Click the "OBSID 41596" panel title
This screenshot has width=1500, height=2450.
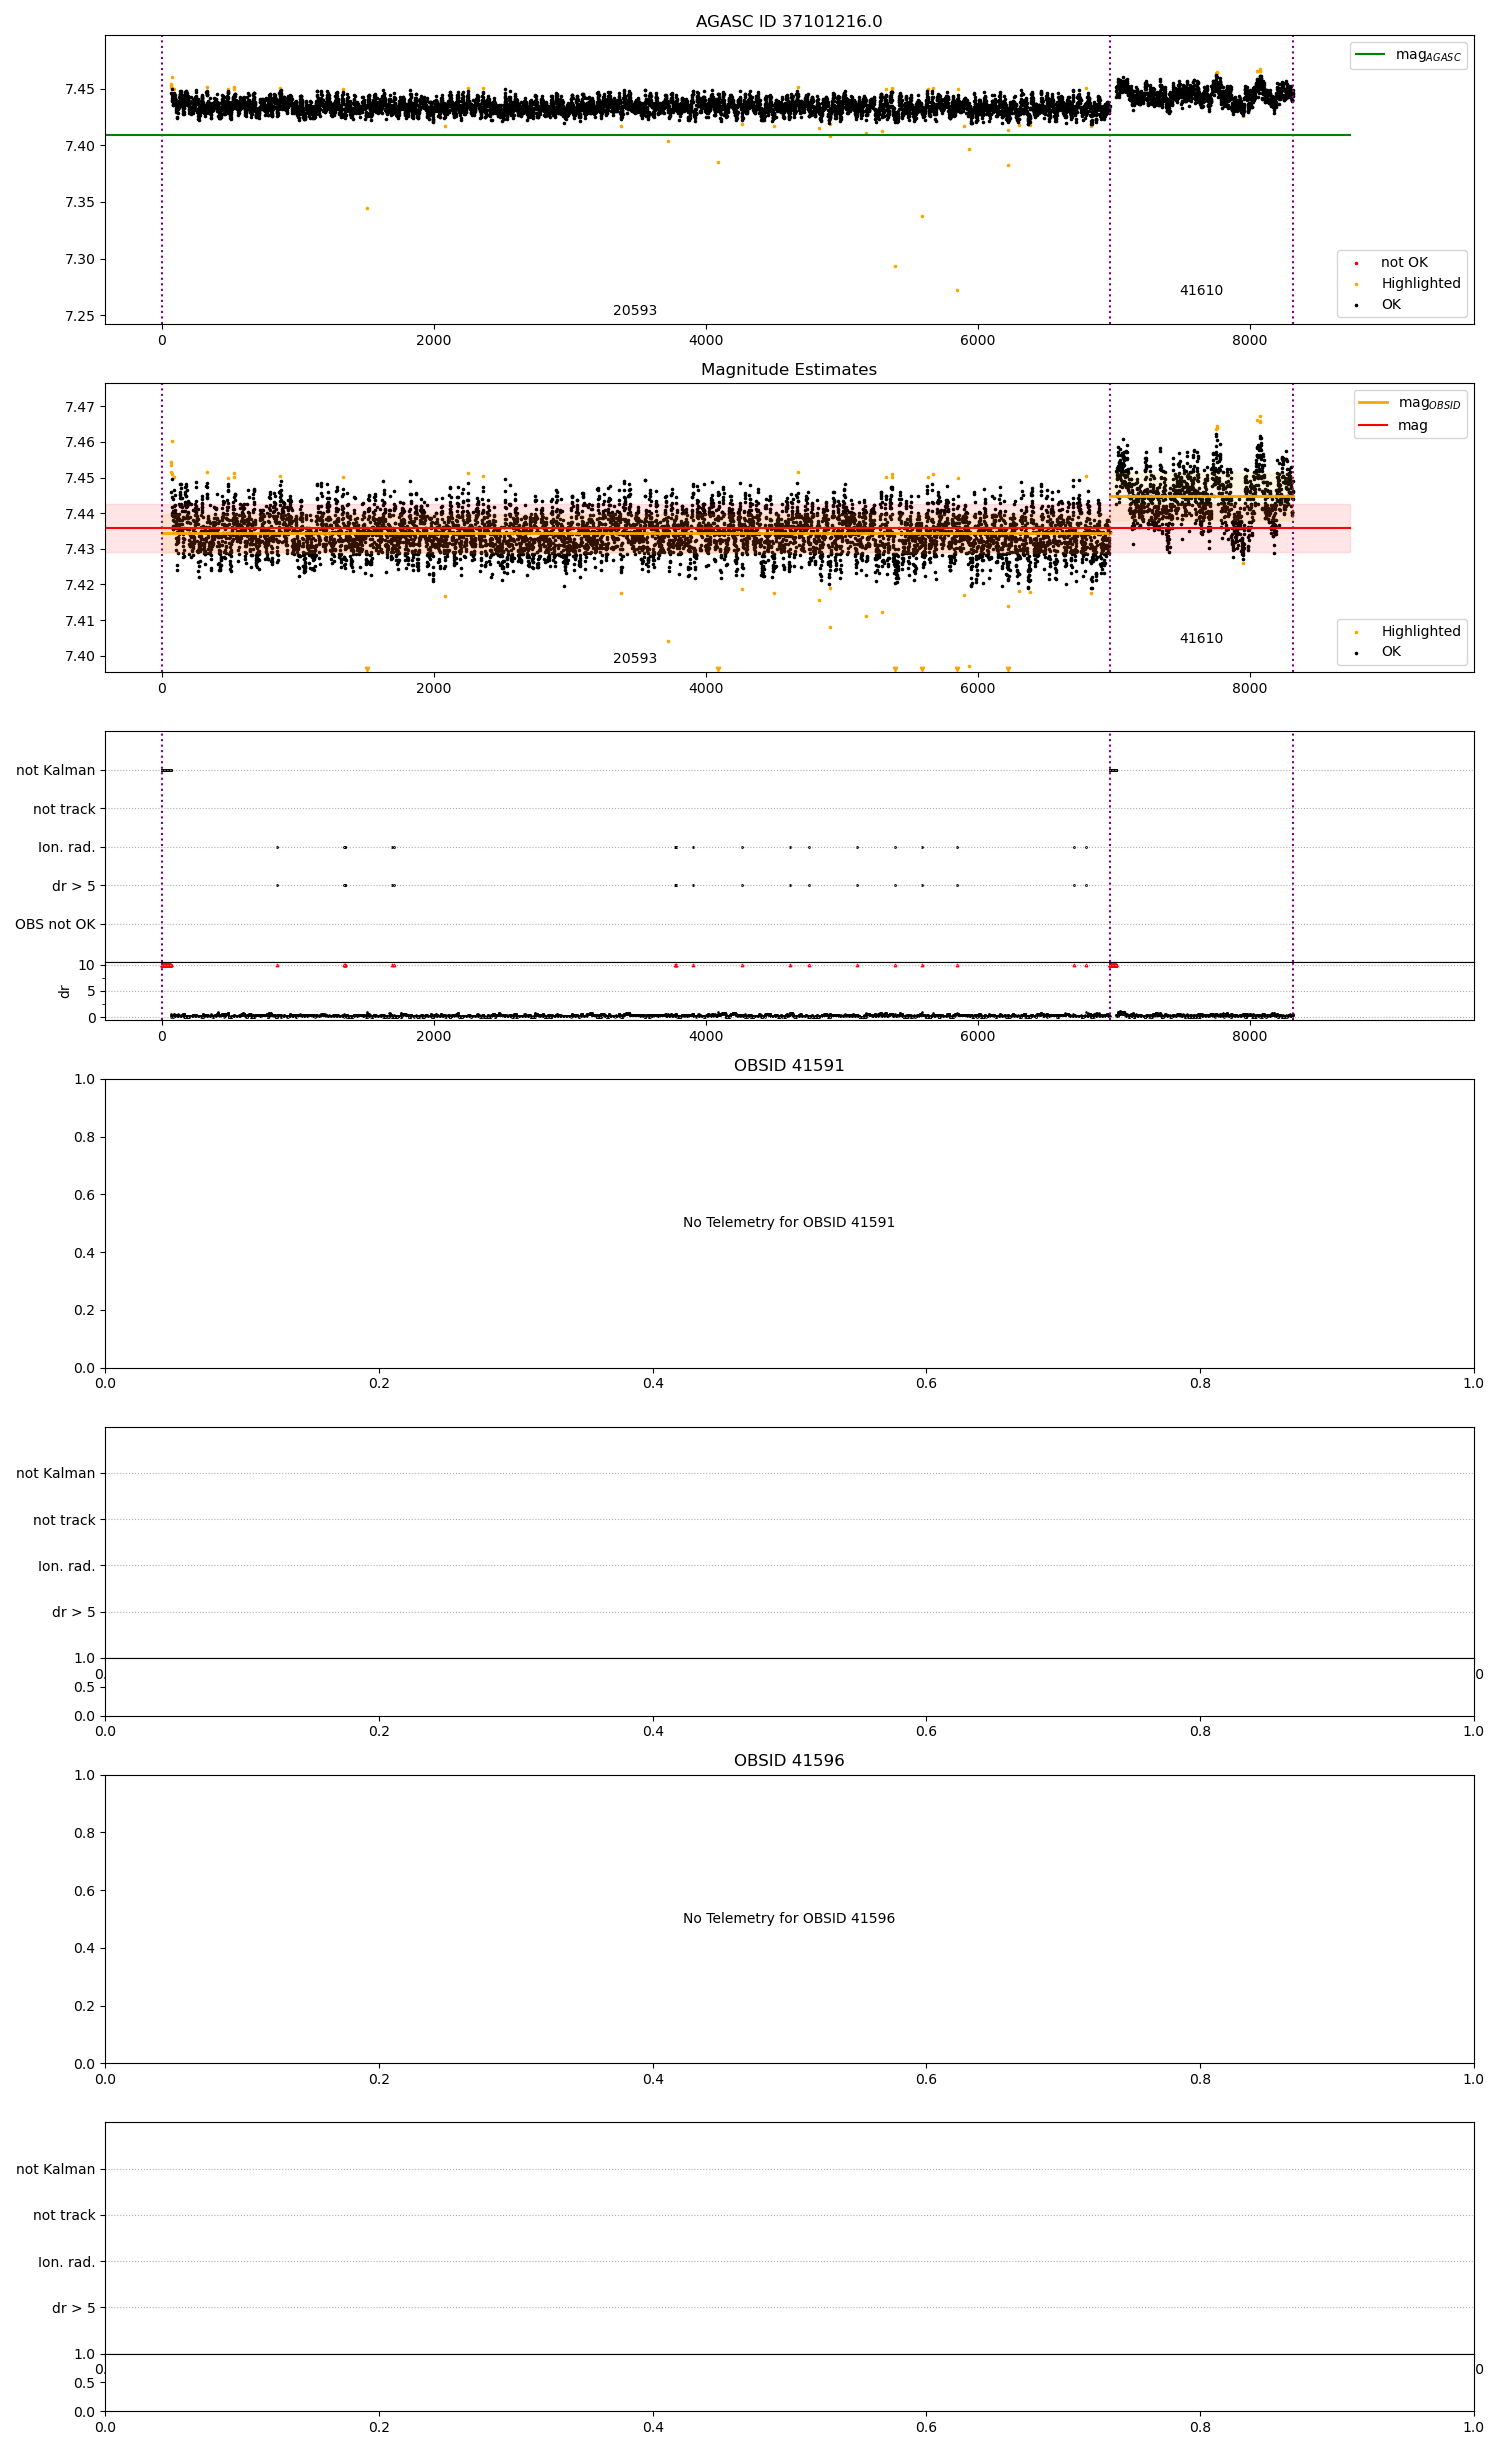point(789,1761)
